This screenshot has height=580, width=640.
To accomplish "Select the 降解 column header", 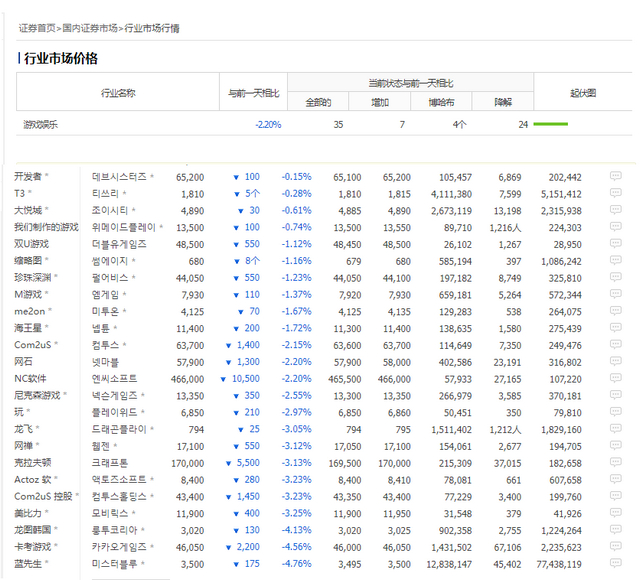I will click(x=503, y=102).
